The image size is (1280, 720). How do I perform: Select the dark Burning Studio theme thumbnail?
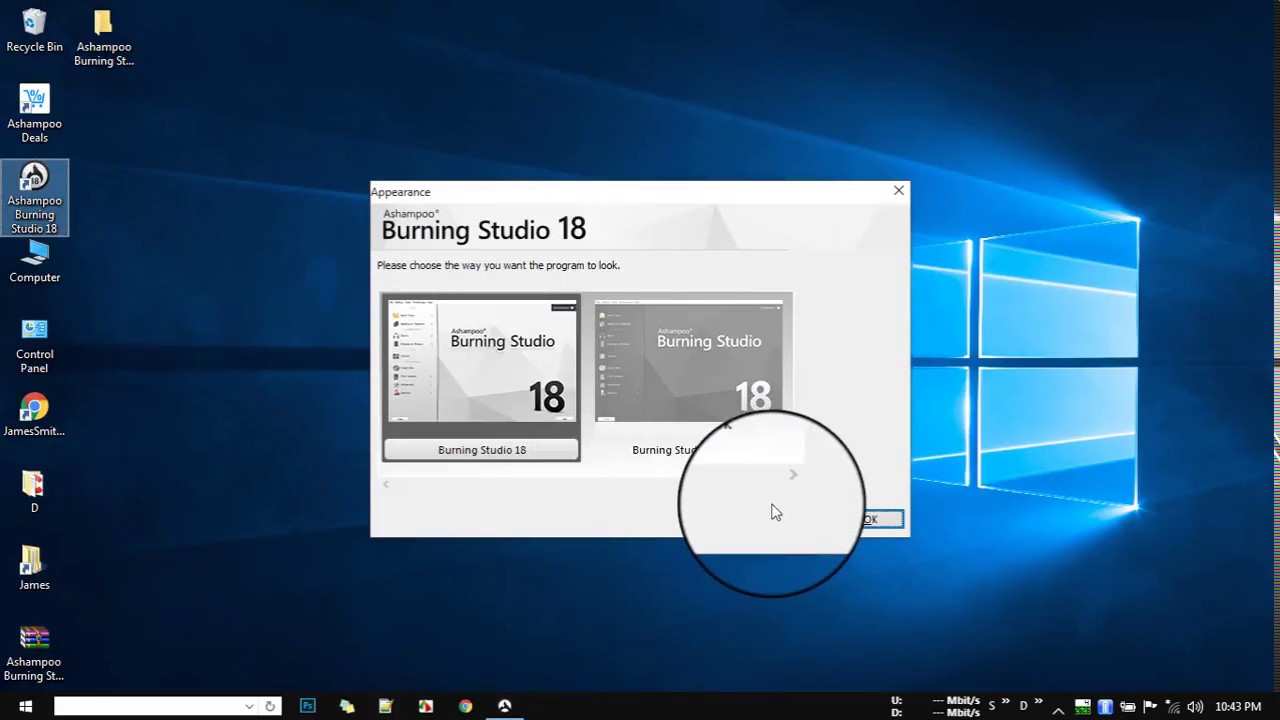688,362
